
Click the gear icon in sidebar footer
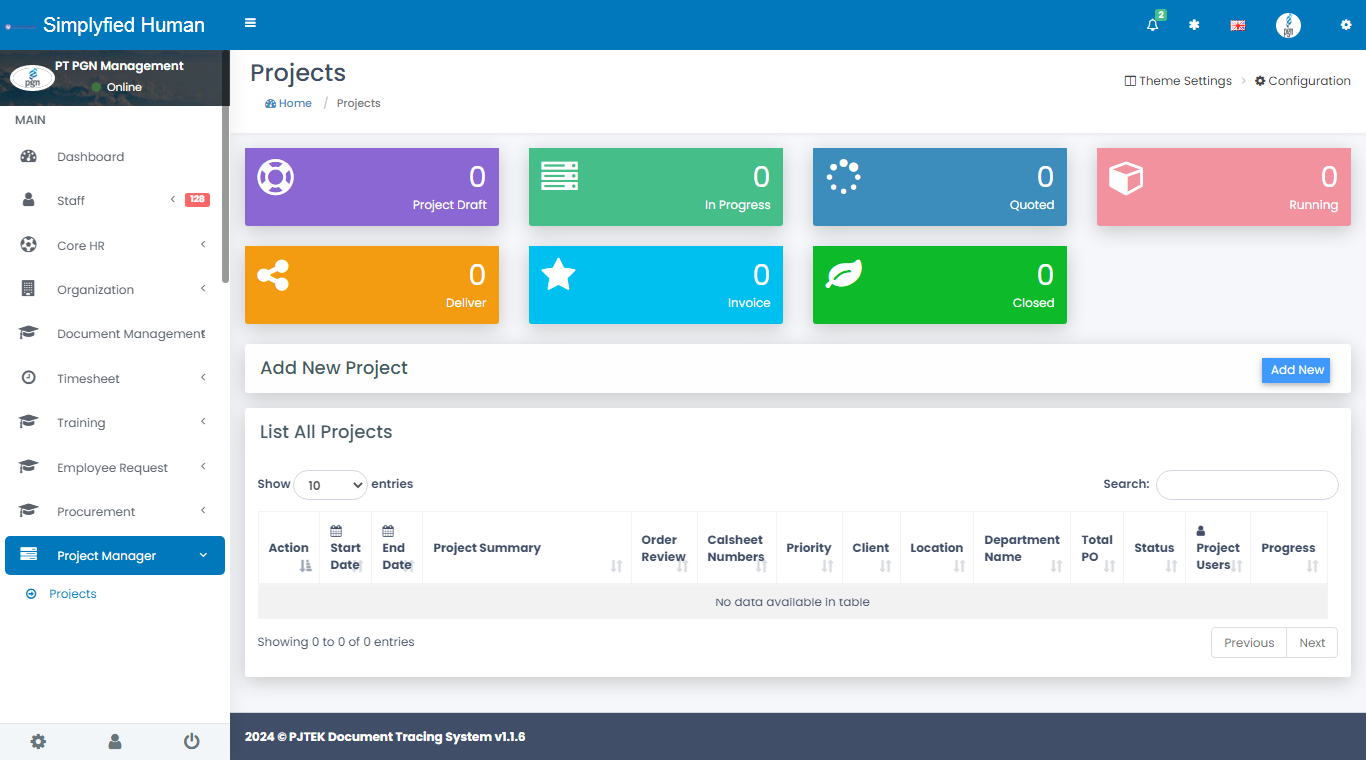(x=38, y=741)
